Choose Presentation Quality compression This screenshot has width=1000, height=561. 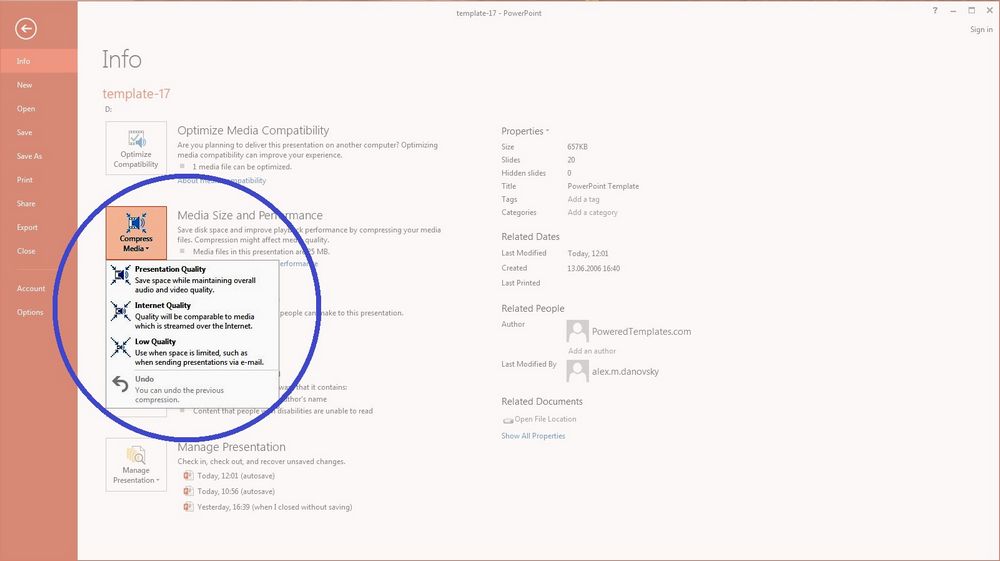(x=192, y=279)
